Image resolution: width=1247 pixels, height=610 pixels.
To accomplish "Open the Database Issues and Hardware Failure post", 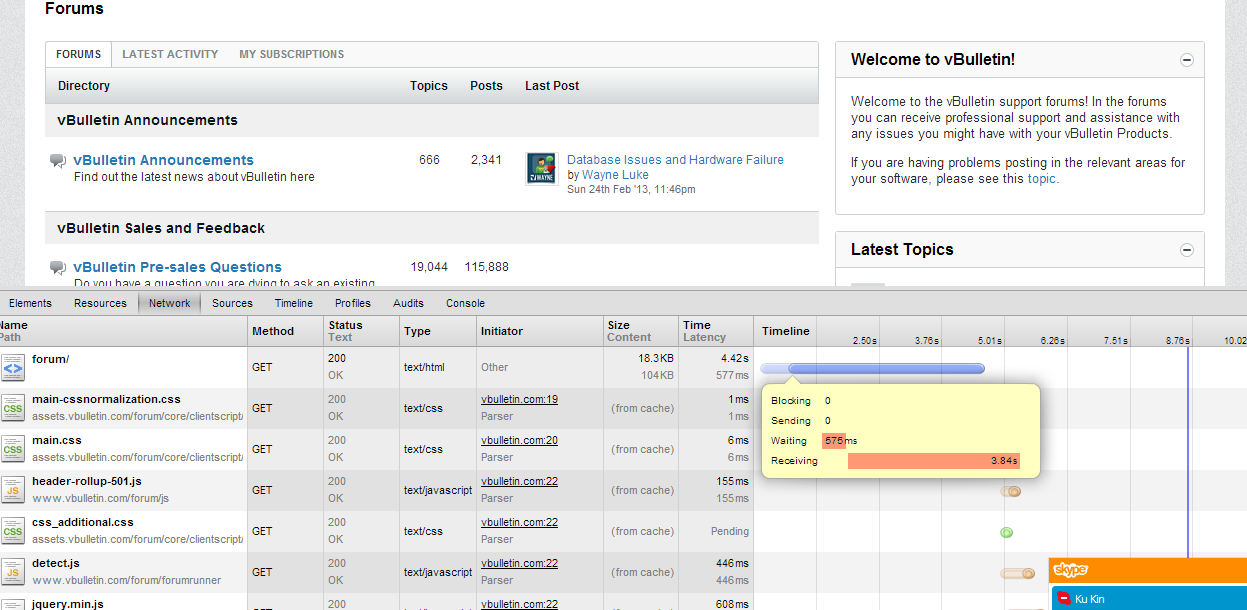I will 675,160.
